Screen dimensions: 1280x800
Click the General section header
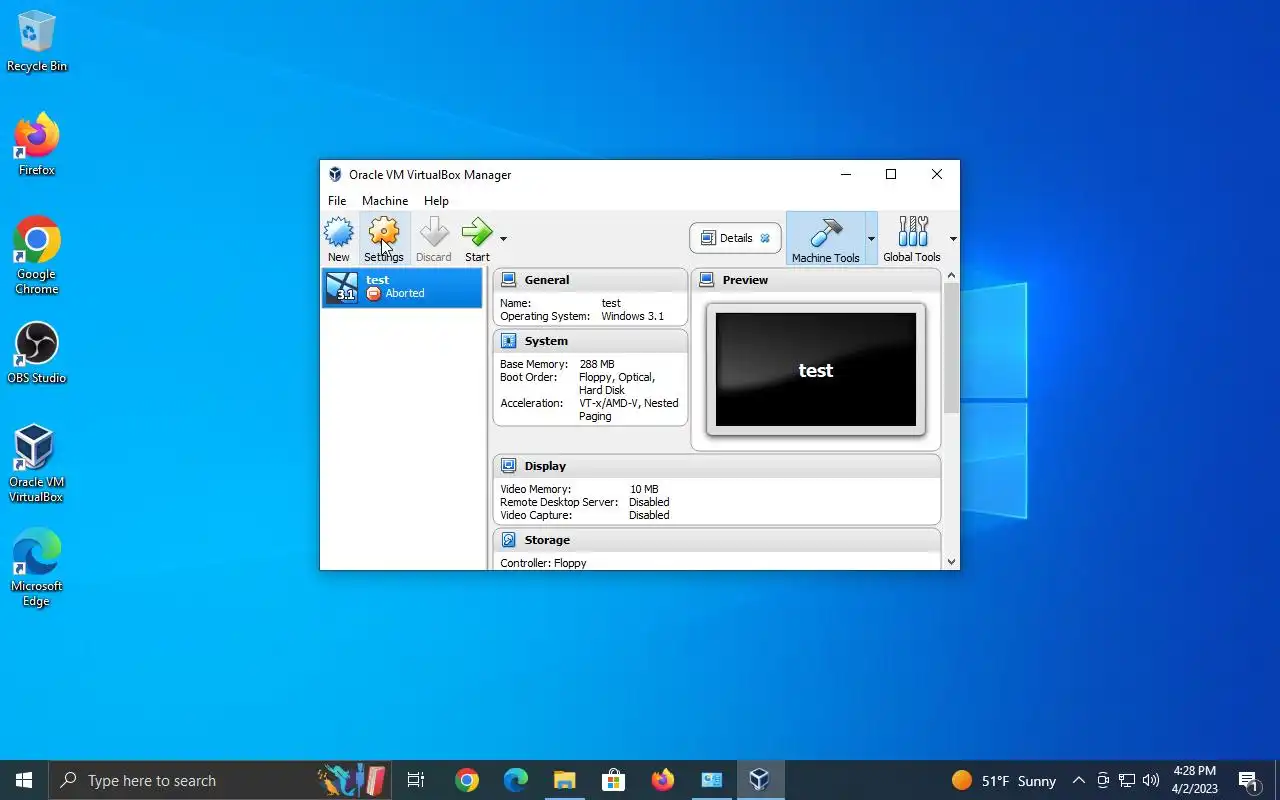pos(590,280)
